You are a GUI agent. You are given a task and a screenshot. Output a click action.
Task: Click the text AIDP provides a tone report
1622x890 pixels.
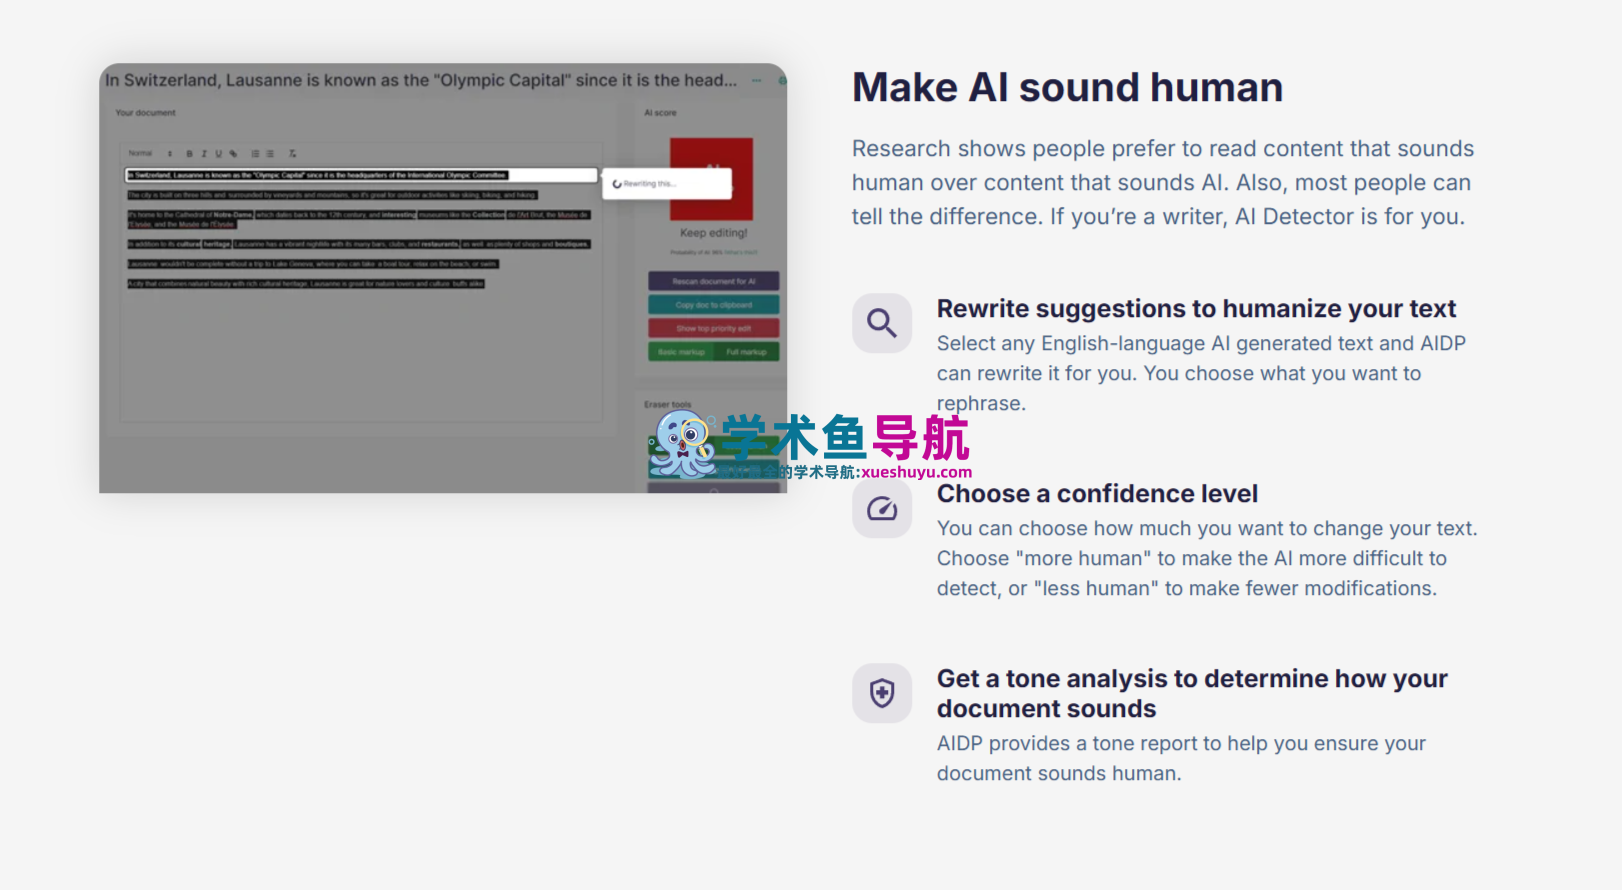pos(1181,759)
